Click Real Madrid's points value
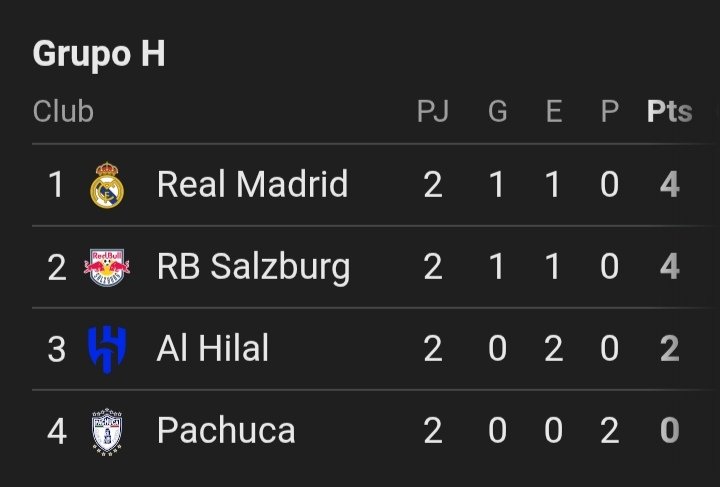 point(669,185)
